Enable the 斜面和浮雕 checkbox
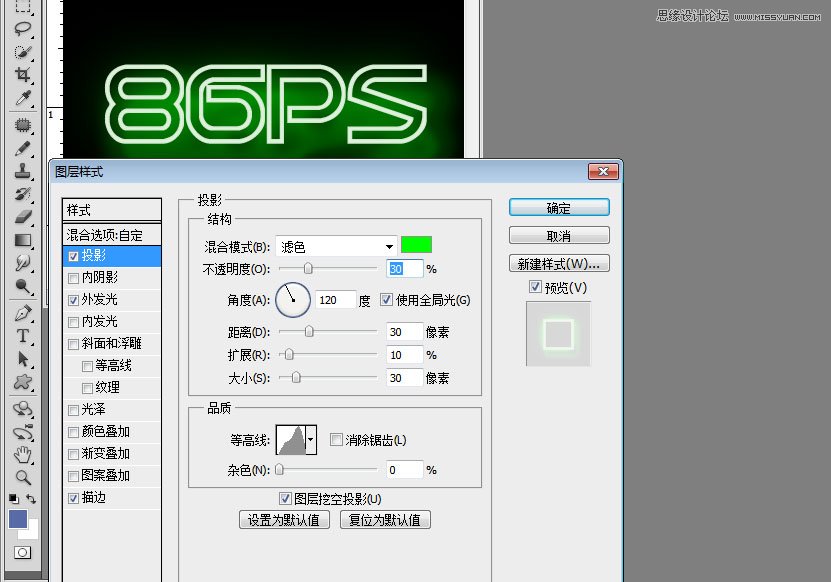This screenshot has width=831, height=582. click(x=73, y=345)
